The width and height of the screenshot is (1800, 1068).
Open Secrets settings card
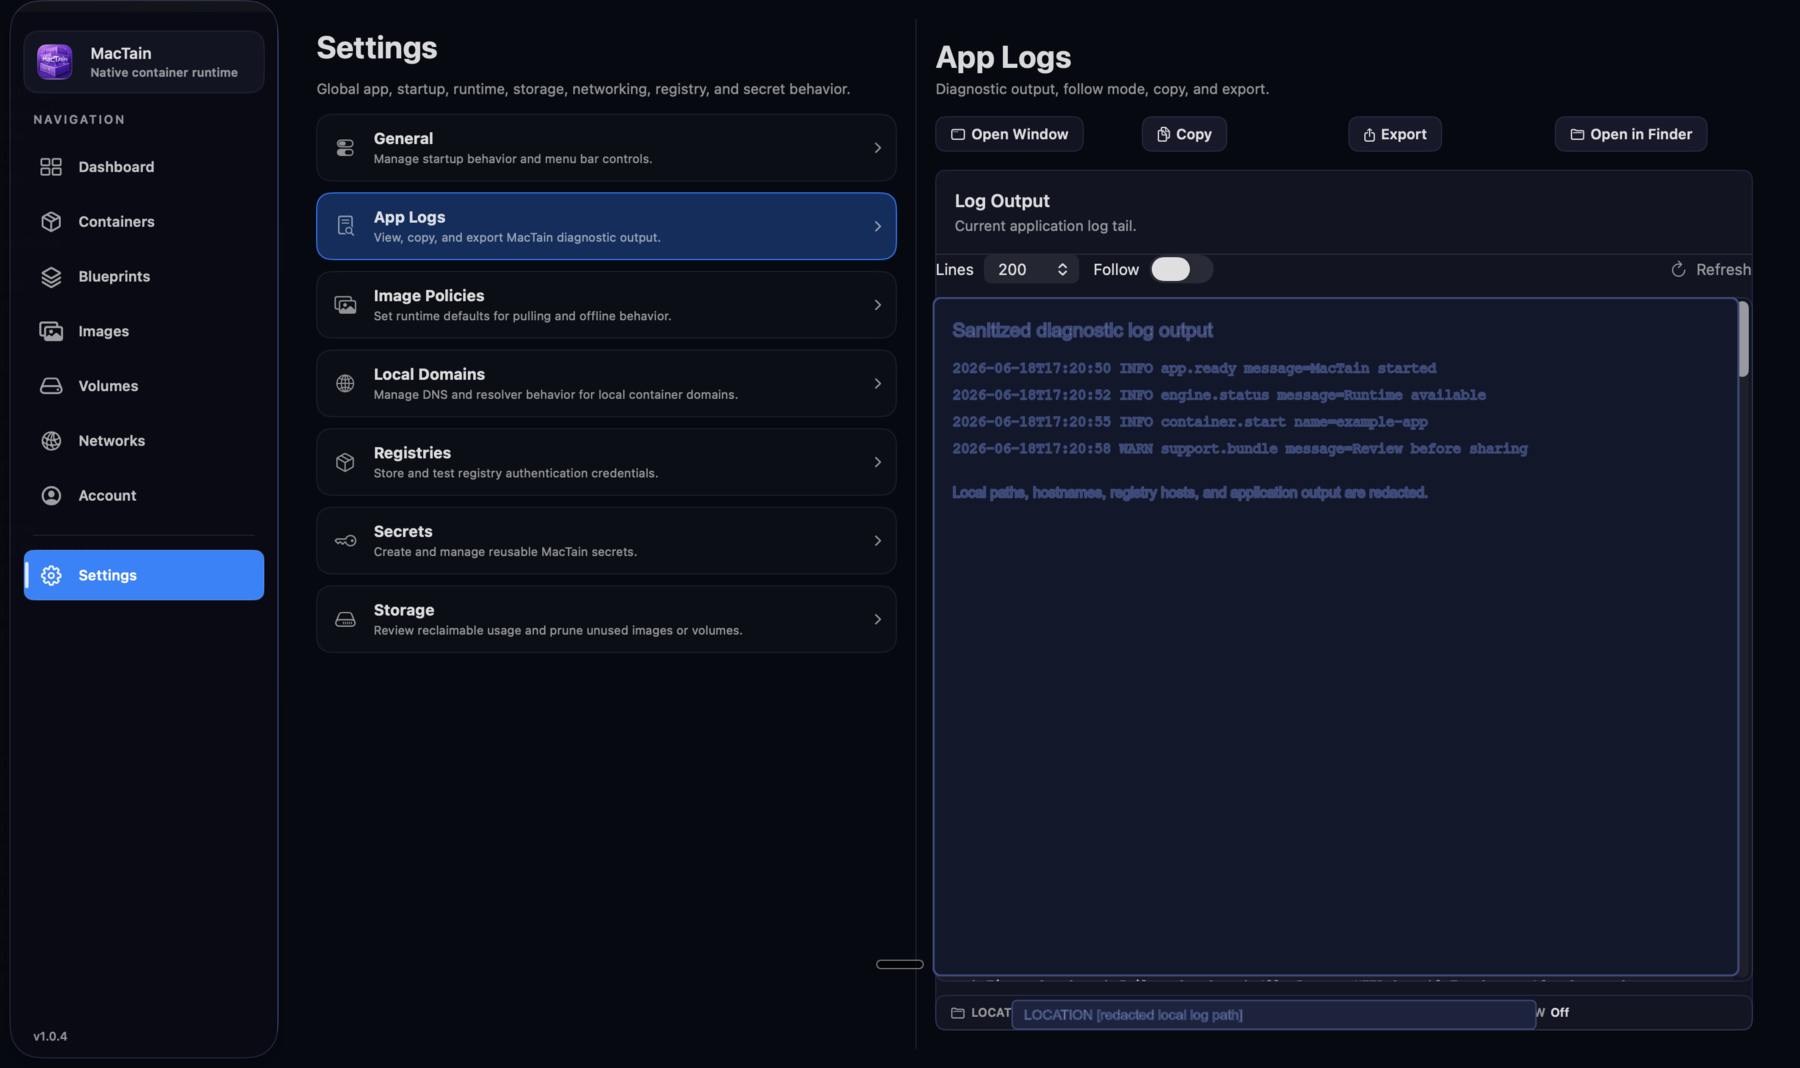606,541
